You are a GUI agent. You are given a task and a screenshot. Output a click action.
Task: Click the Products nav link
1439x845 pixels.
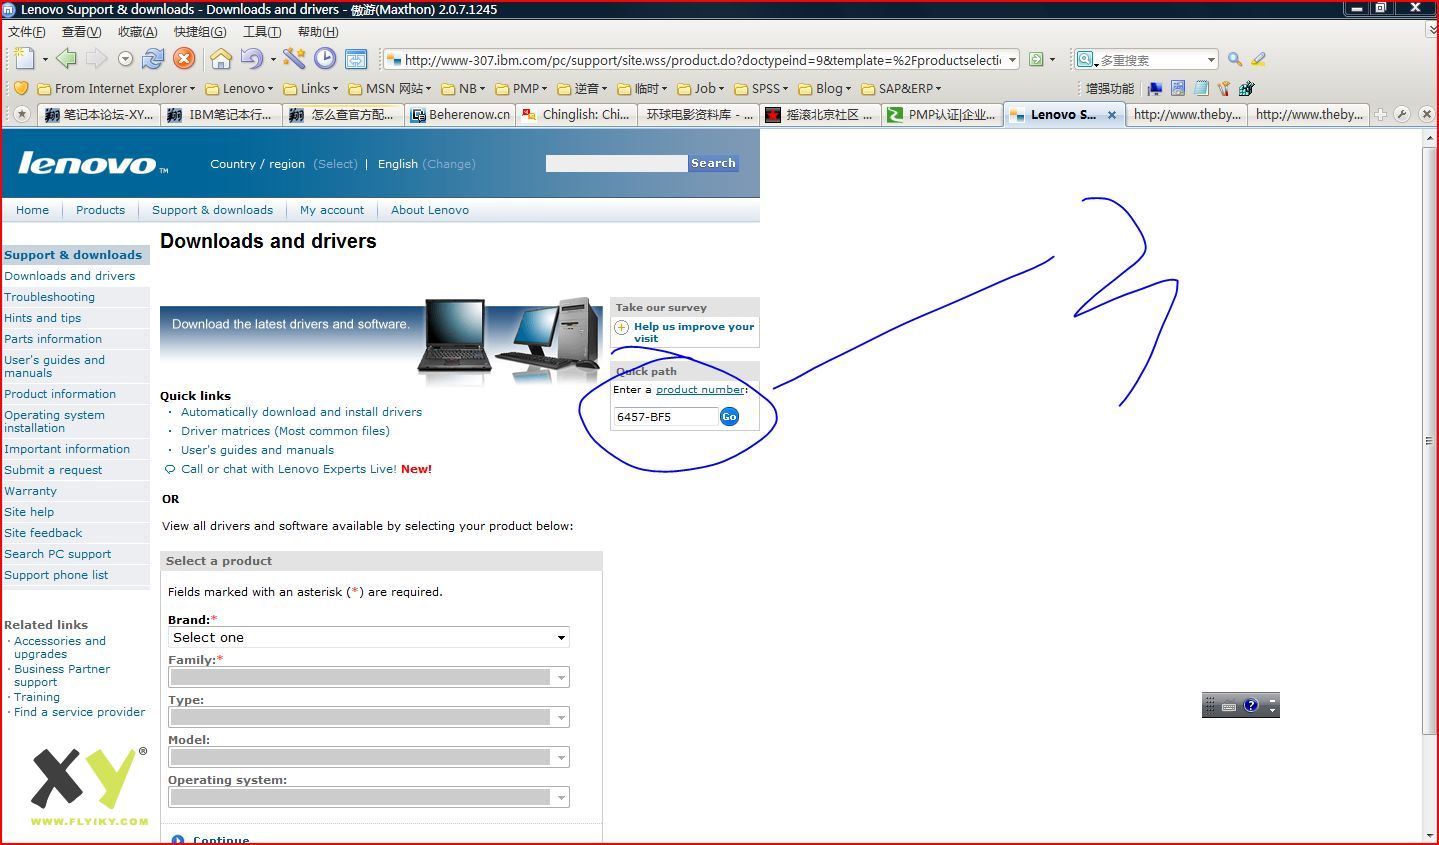click(100, 210)
